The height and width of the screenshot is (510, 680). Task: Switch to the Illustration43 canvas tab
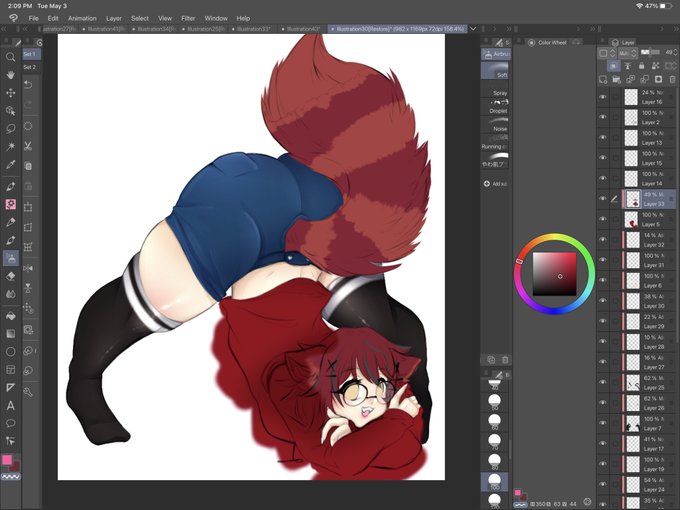pos(301,29)
